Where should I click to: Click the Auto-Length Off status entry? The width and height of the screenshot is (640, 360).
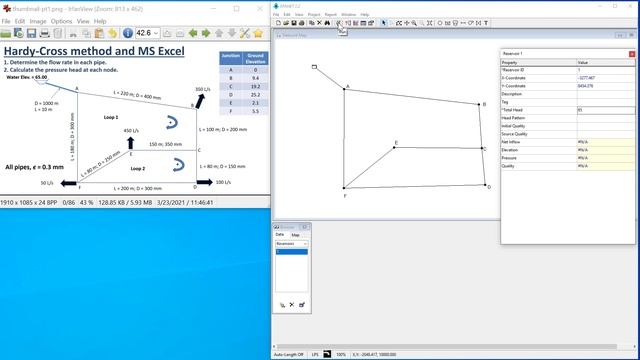[289, 355]
